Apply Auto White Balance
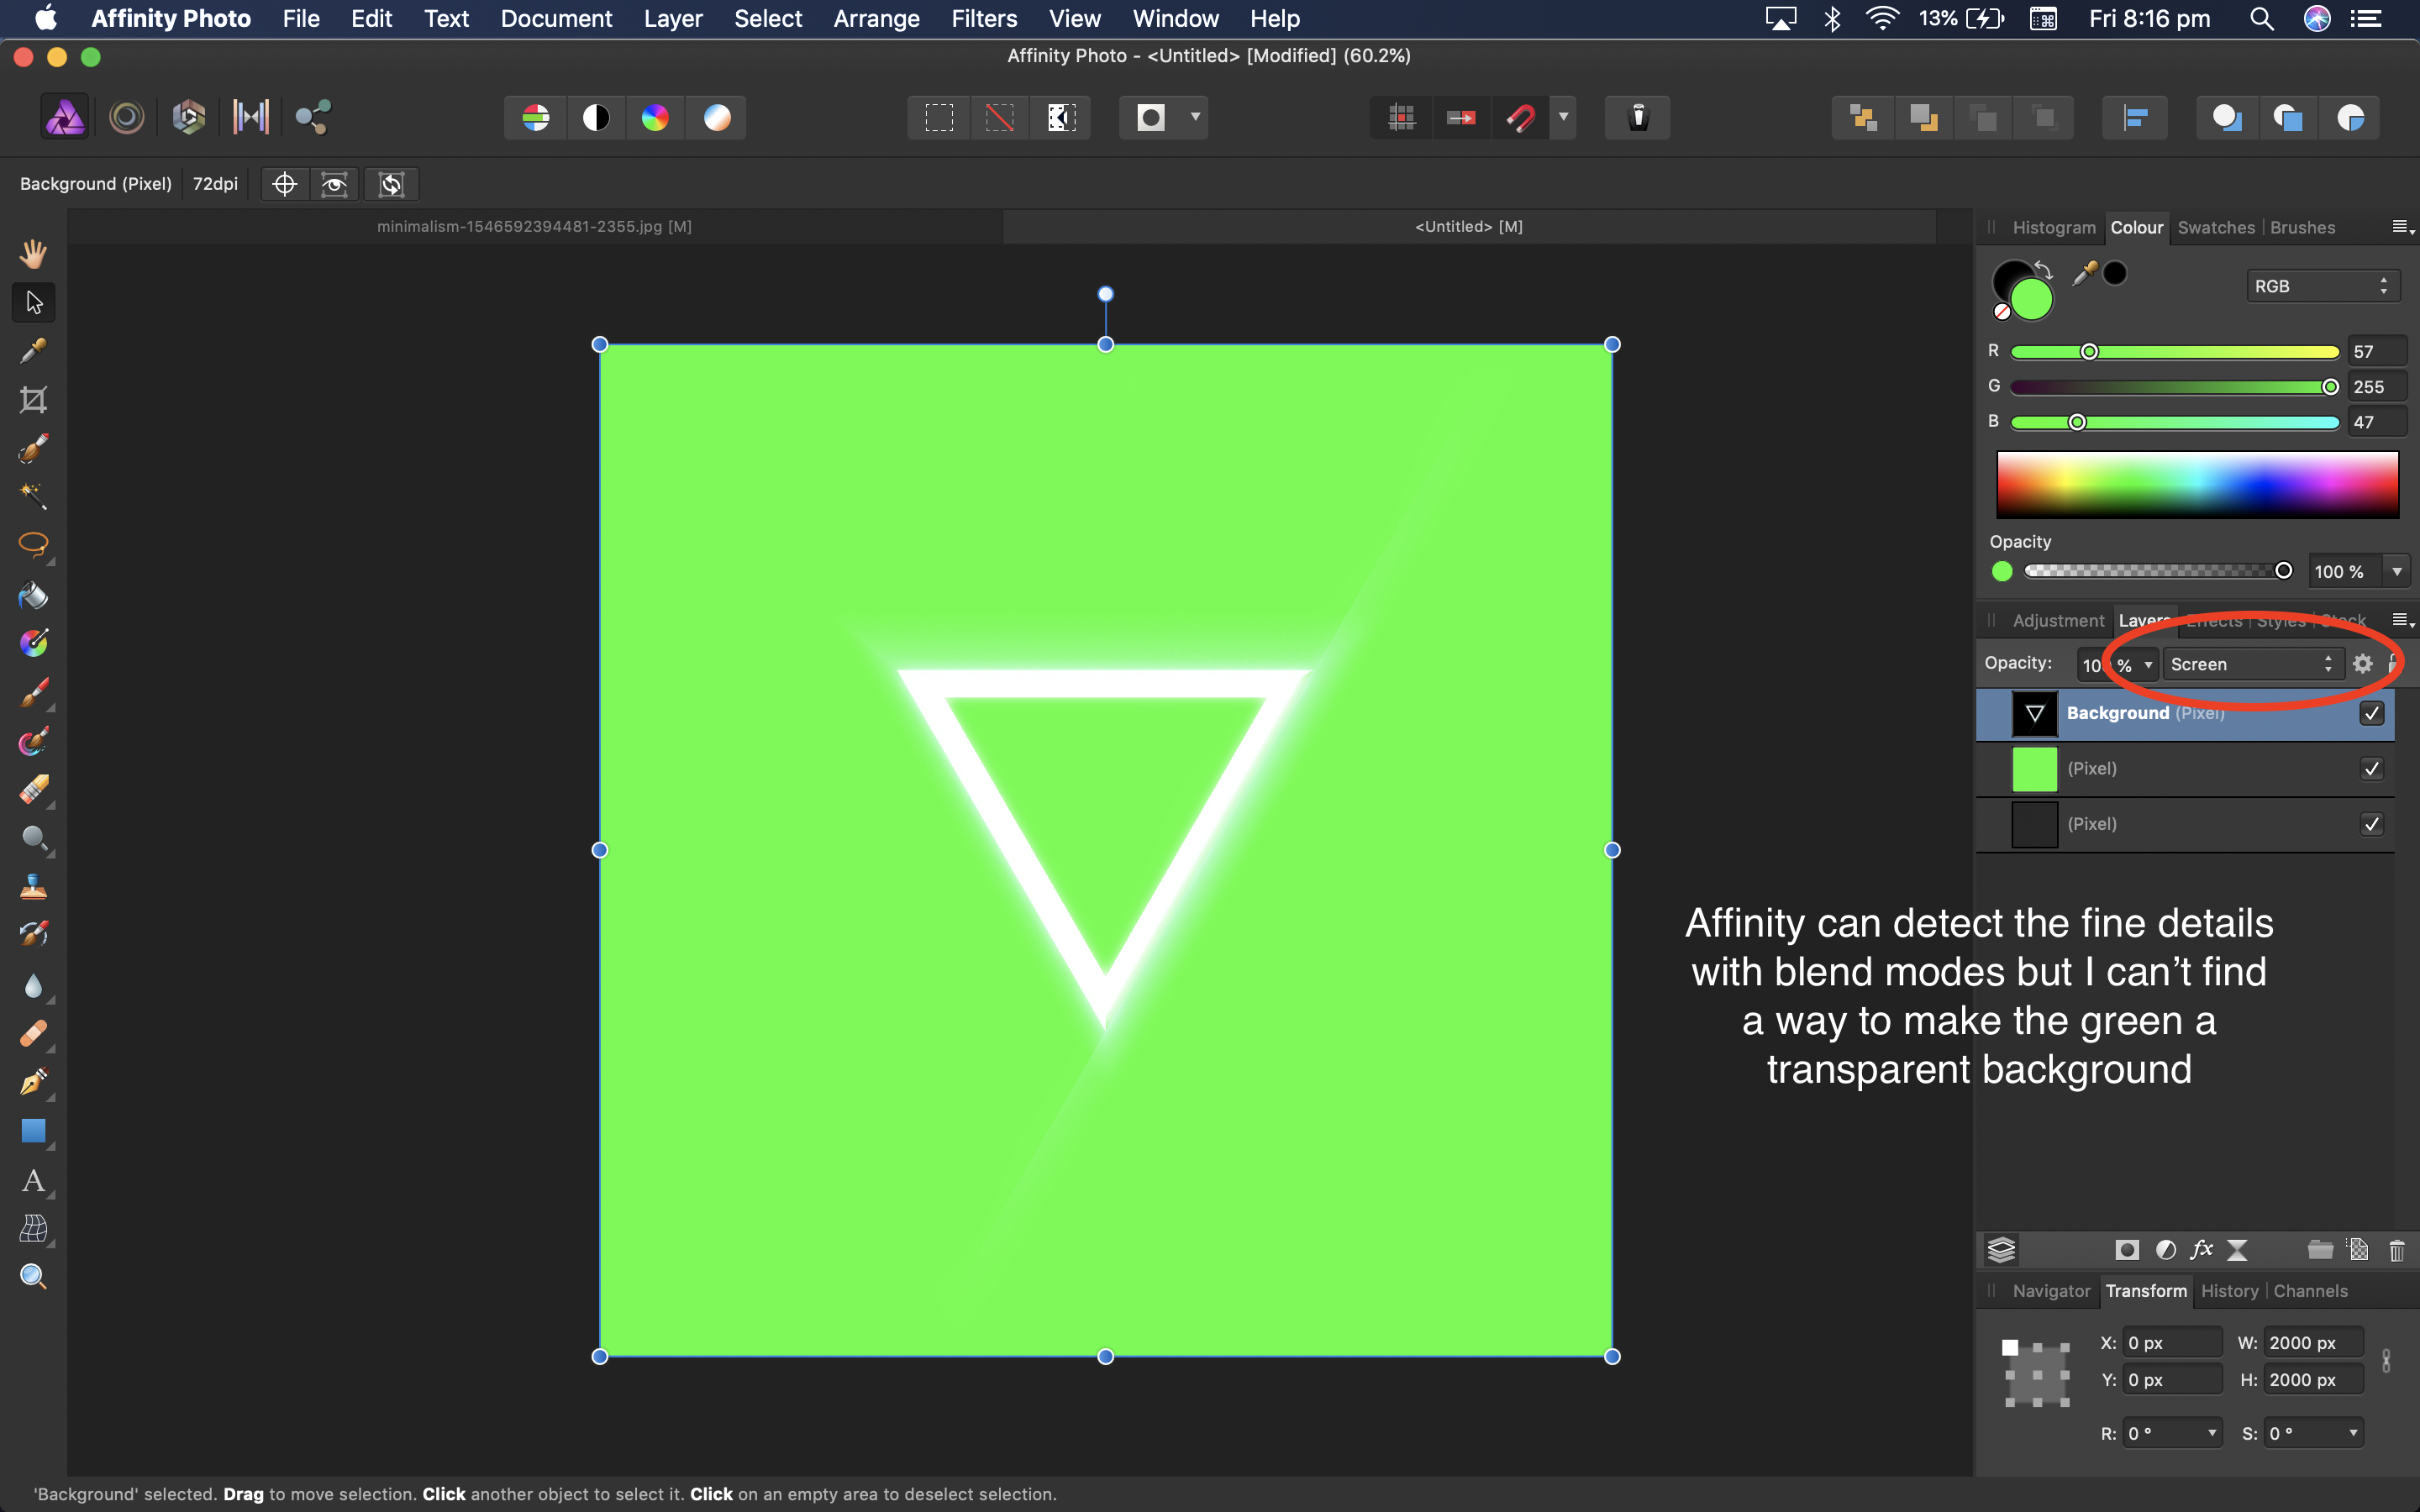The height and width of the screenshot is (1512, 2420). click(717, 118)
